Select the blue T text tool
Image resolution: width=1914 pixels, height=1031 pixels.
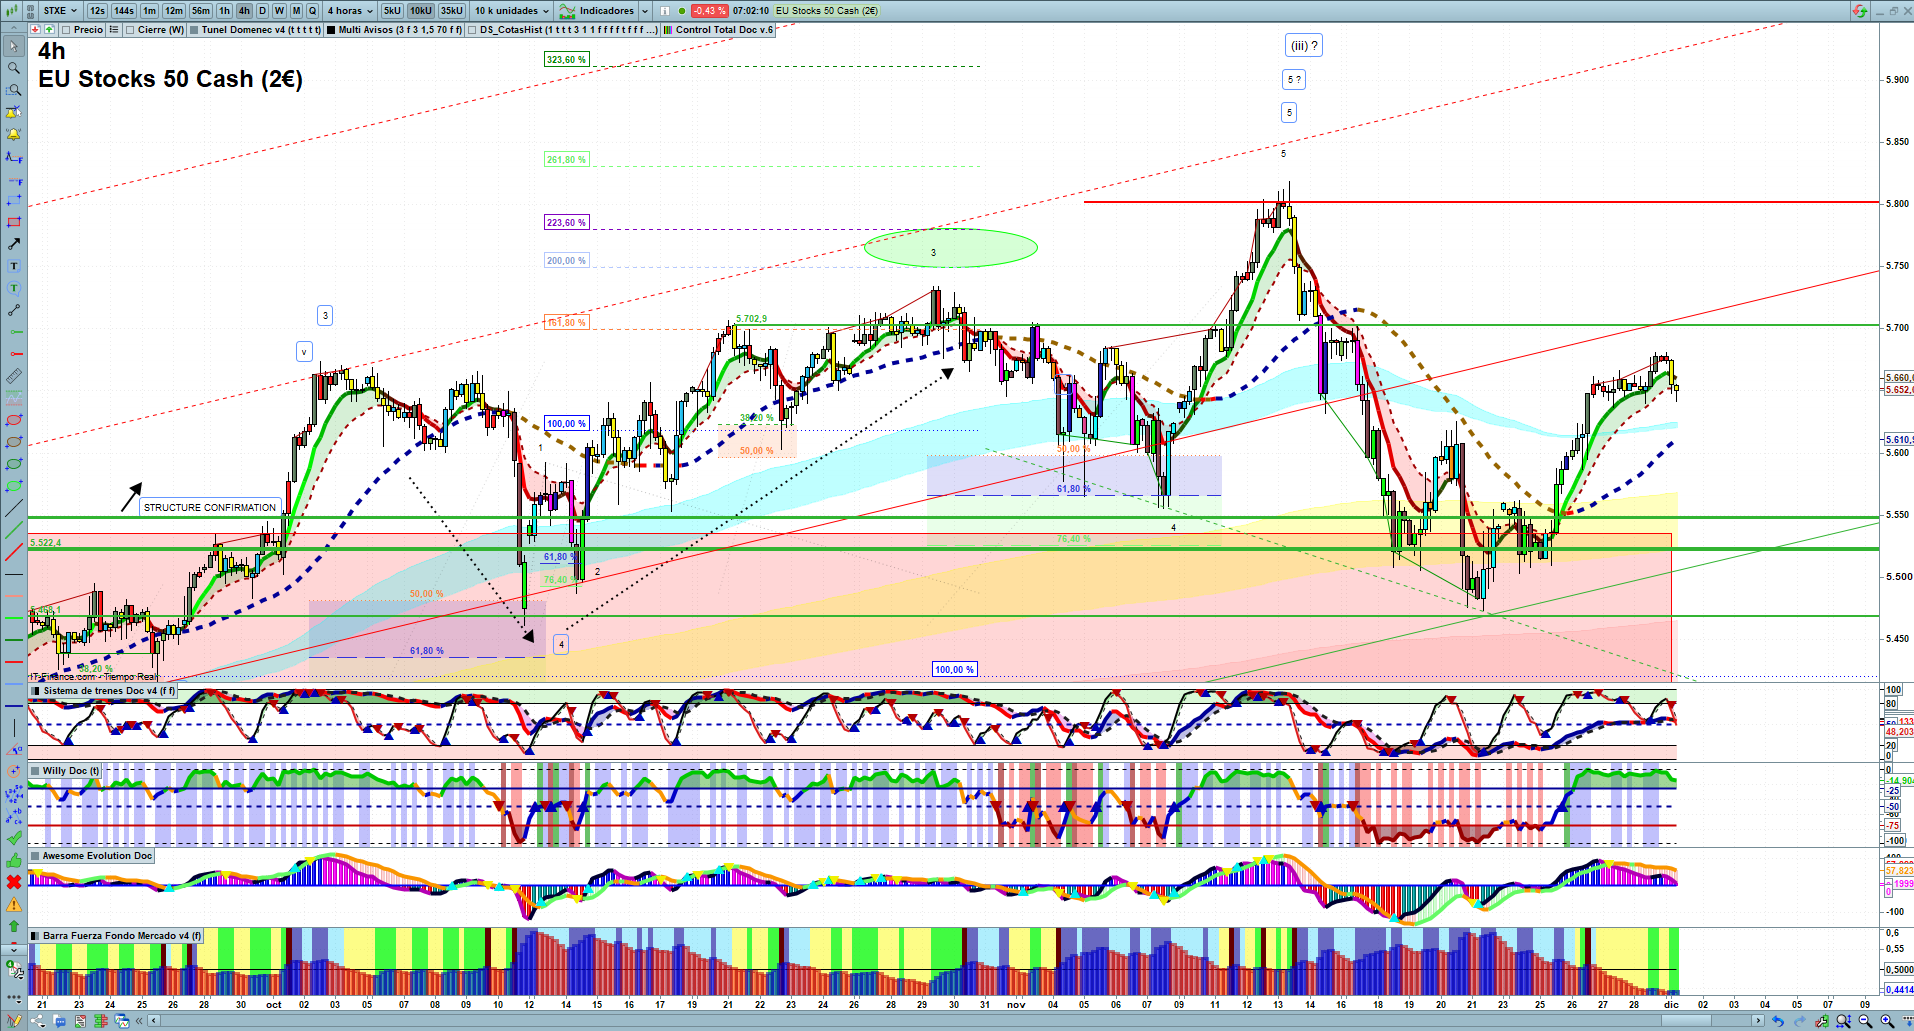(14, 266)
